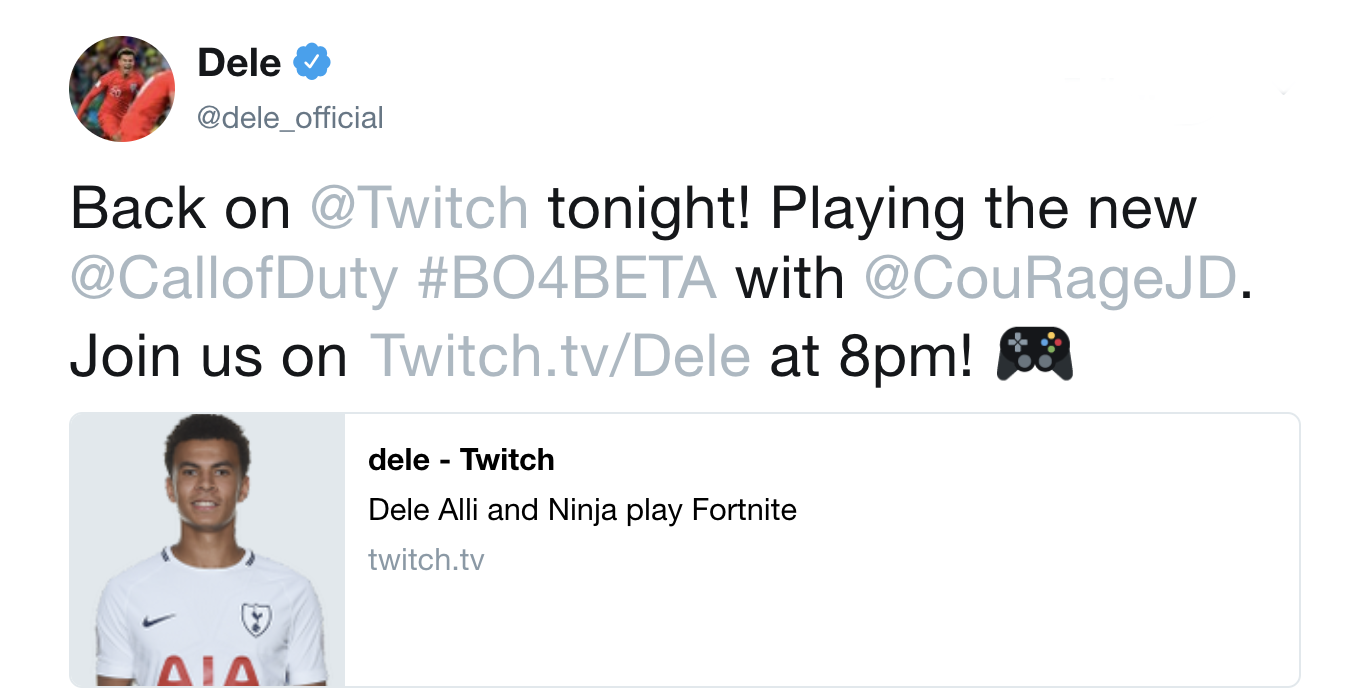Click the 'dele - Twitch' card title

[x=461, y=460]
